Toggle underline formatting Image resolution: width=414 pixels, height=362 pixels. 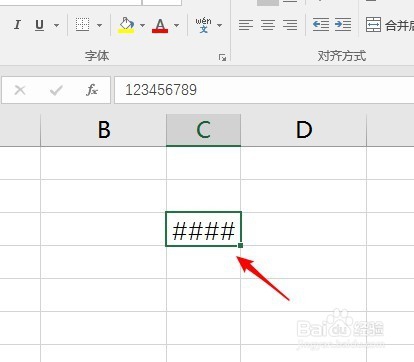[x=39, y=25]
